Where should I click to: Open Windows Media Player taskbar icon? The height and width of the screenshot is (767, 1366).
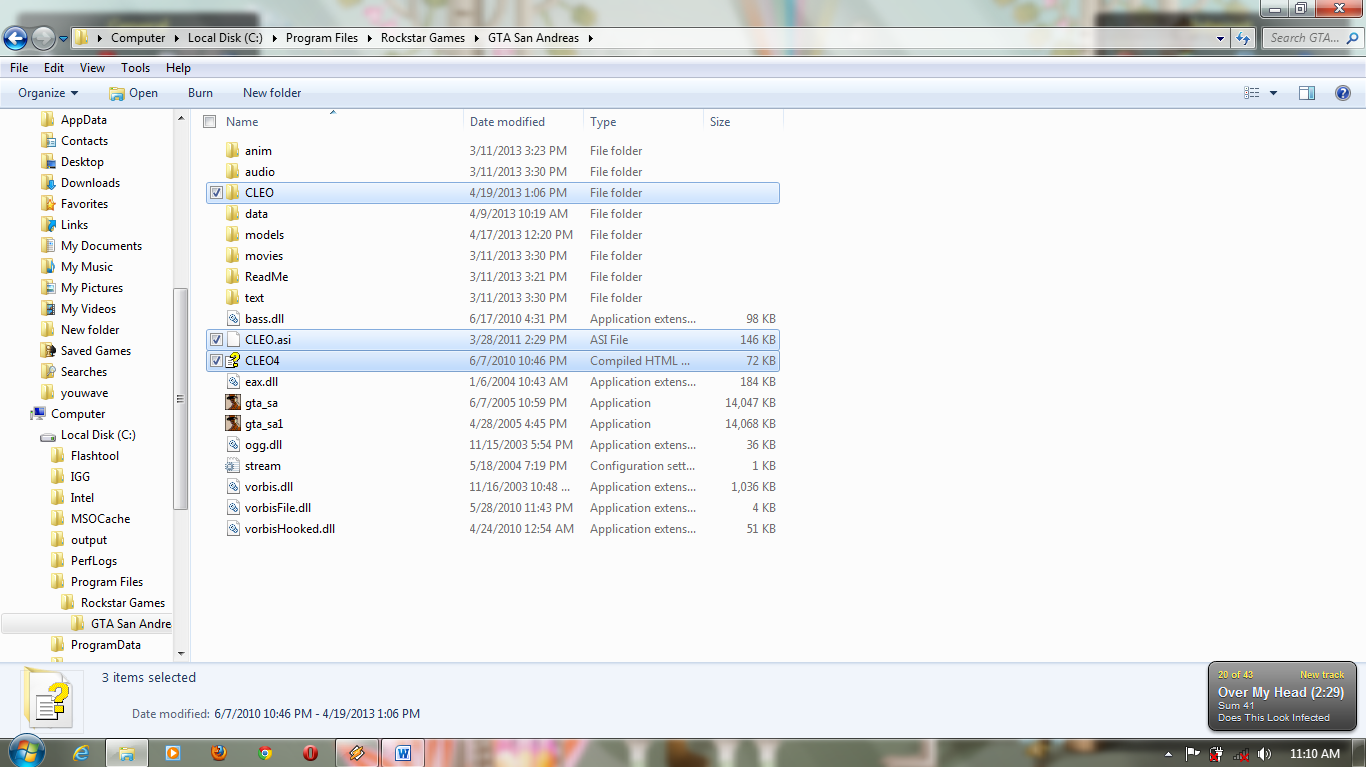point(172,753)
